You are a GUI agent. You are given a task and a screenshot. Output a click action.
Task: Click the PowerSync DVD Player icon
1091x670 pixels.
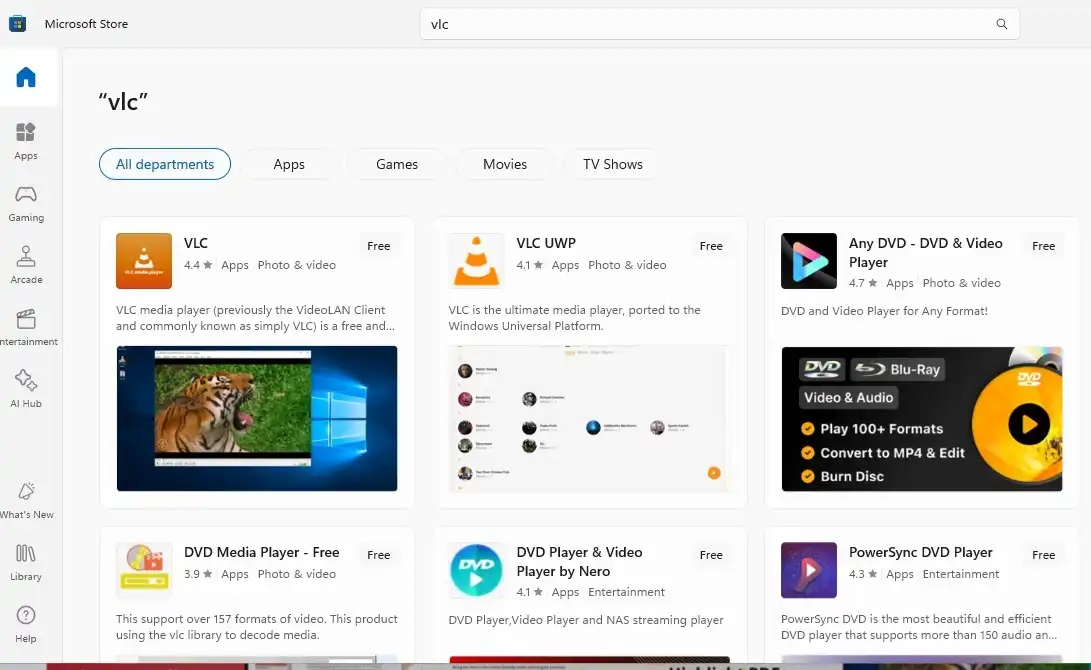point(809,570)
